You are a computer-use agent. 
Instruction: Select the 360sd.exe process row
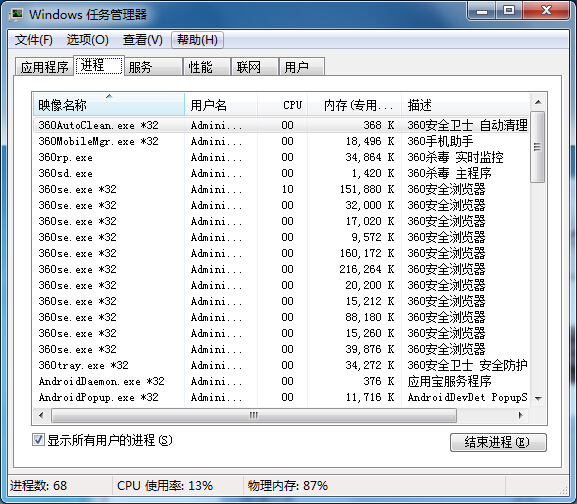281,173
